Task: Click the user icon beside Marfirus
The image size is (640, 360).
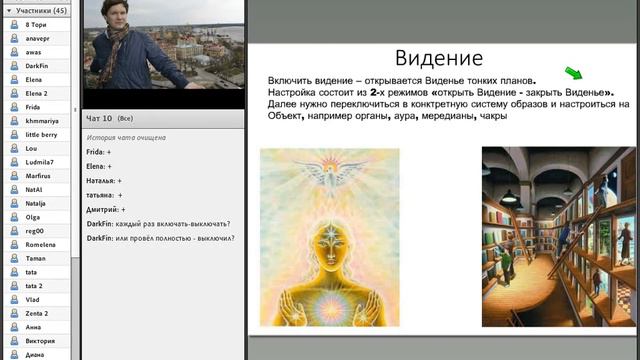Action: coord(14,176)
